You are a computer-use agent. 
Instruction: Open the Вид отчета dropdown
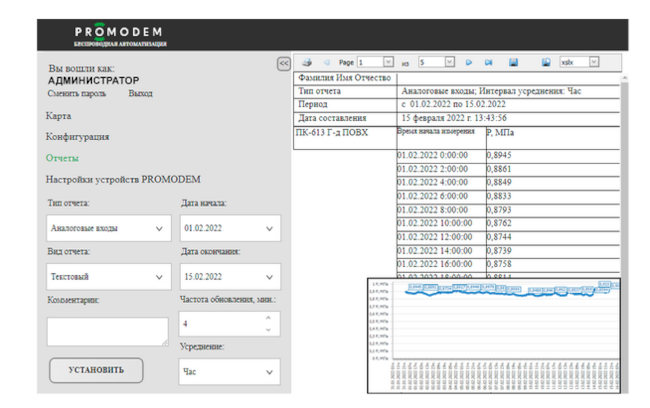pyautogui.click(x=109, y=277)
